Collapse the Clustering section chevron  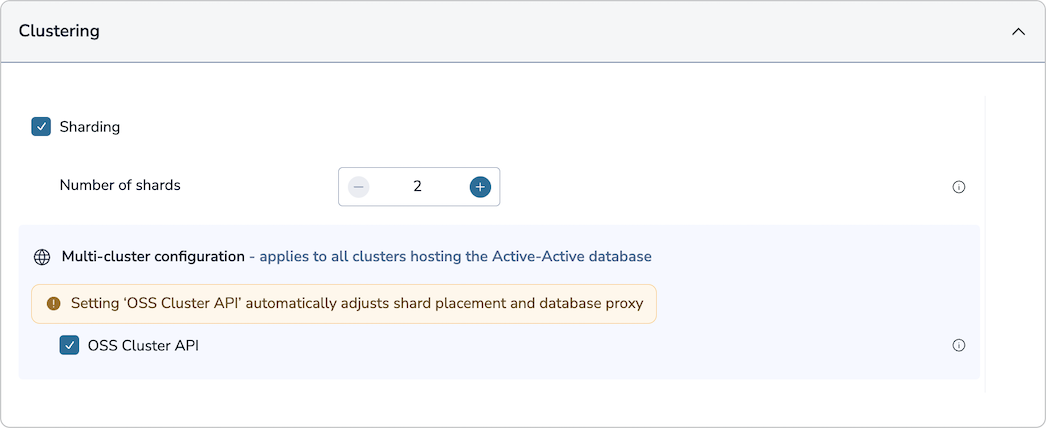coord(1018,31)
